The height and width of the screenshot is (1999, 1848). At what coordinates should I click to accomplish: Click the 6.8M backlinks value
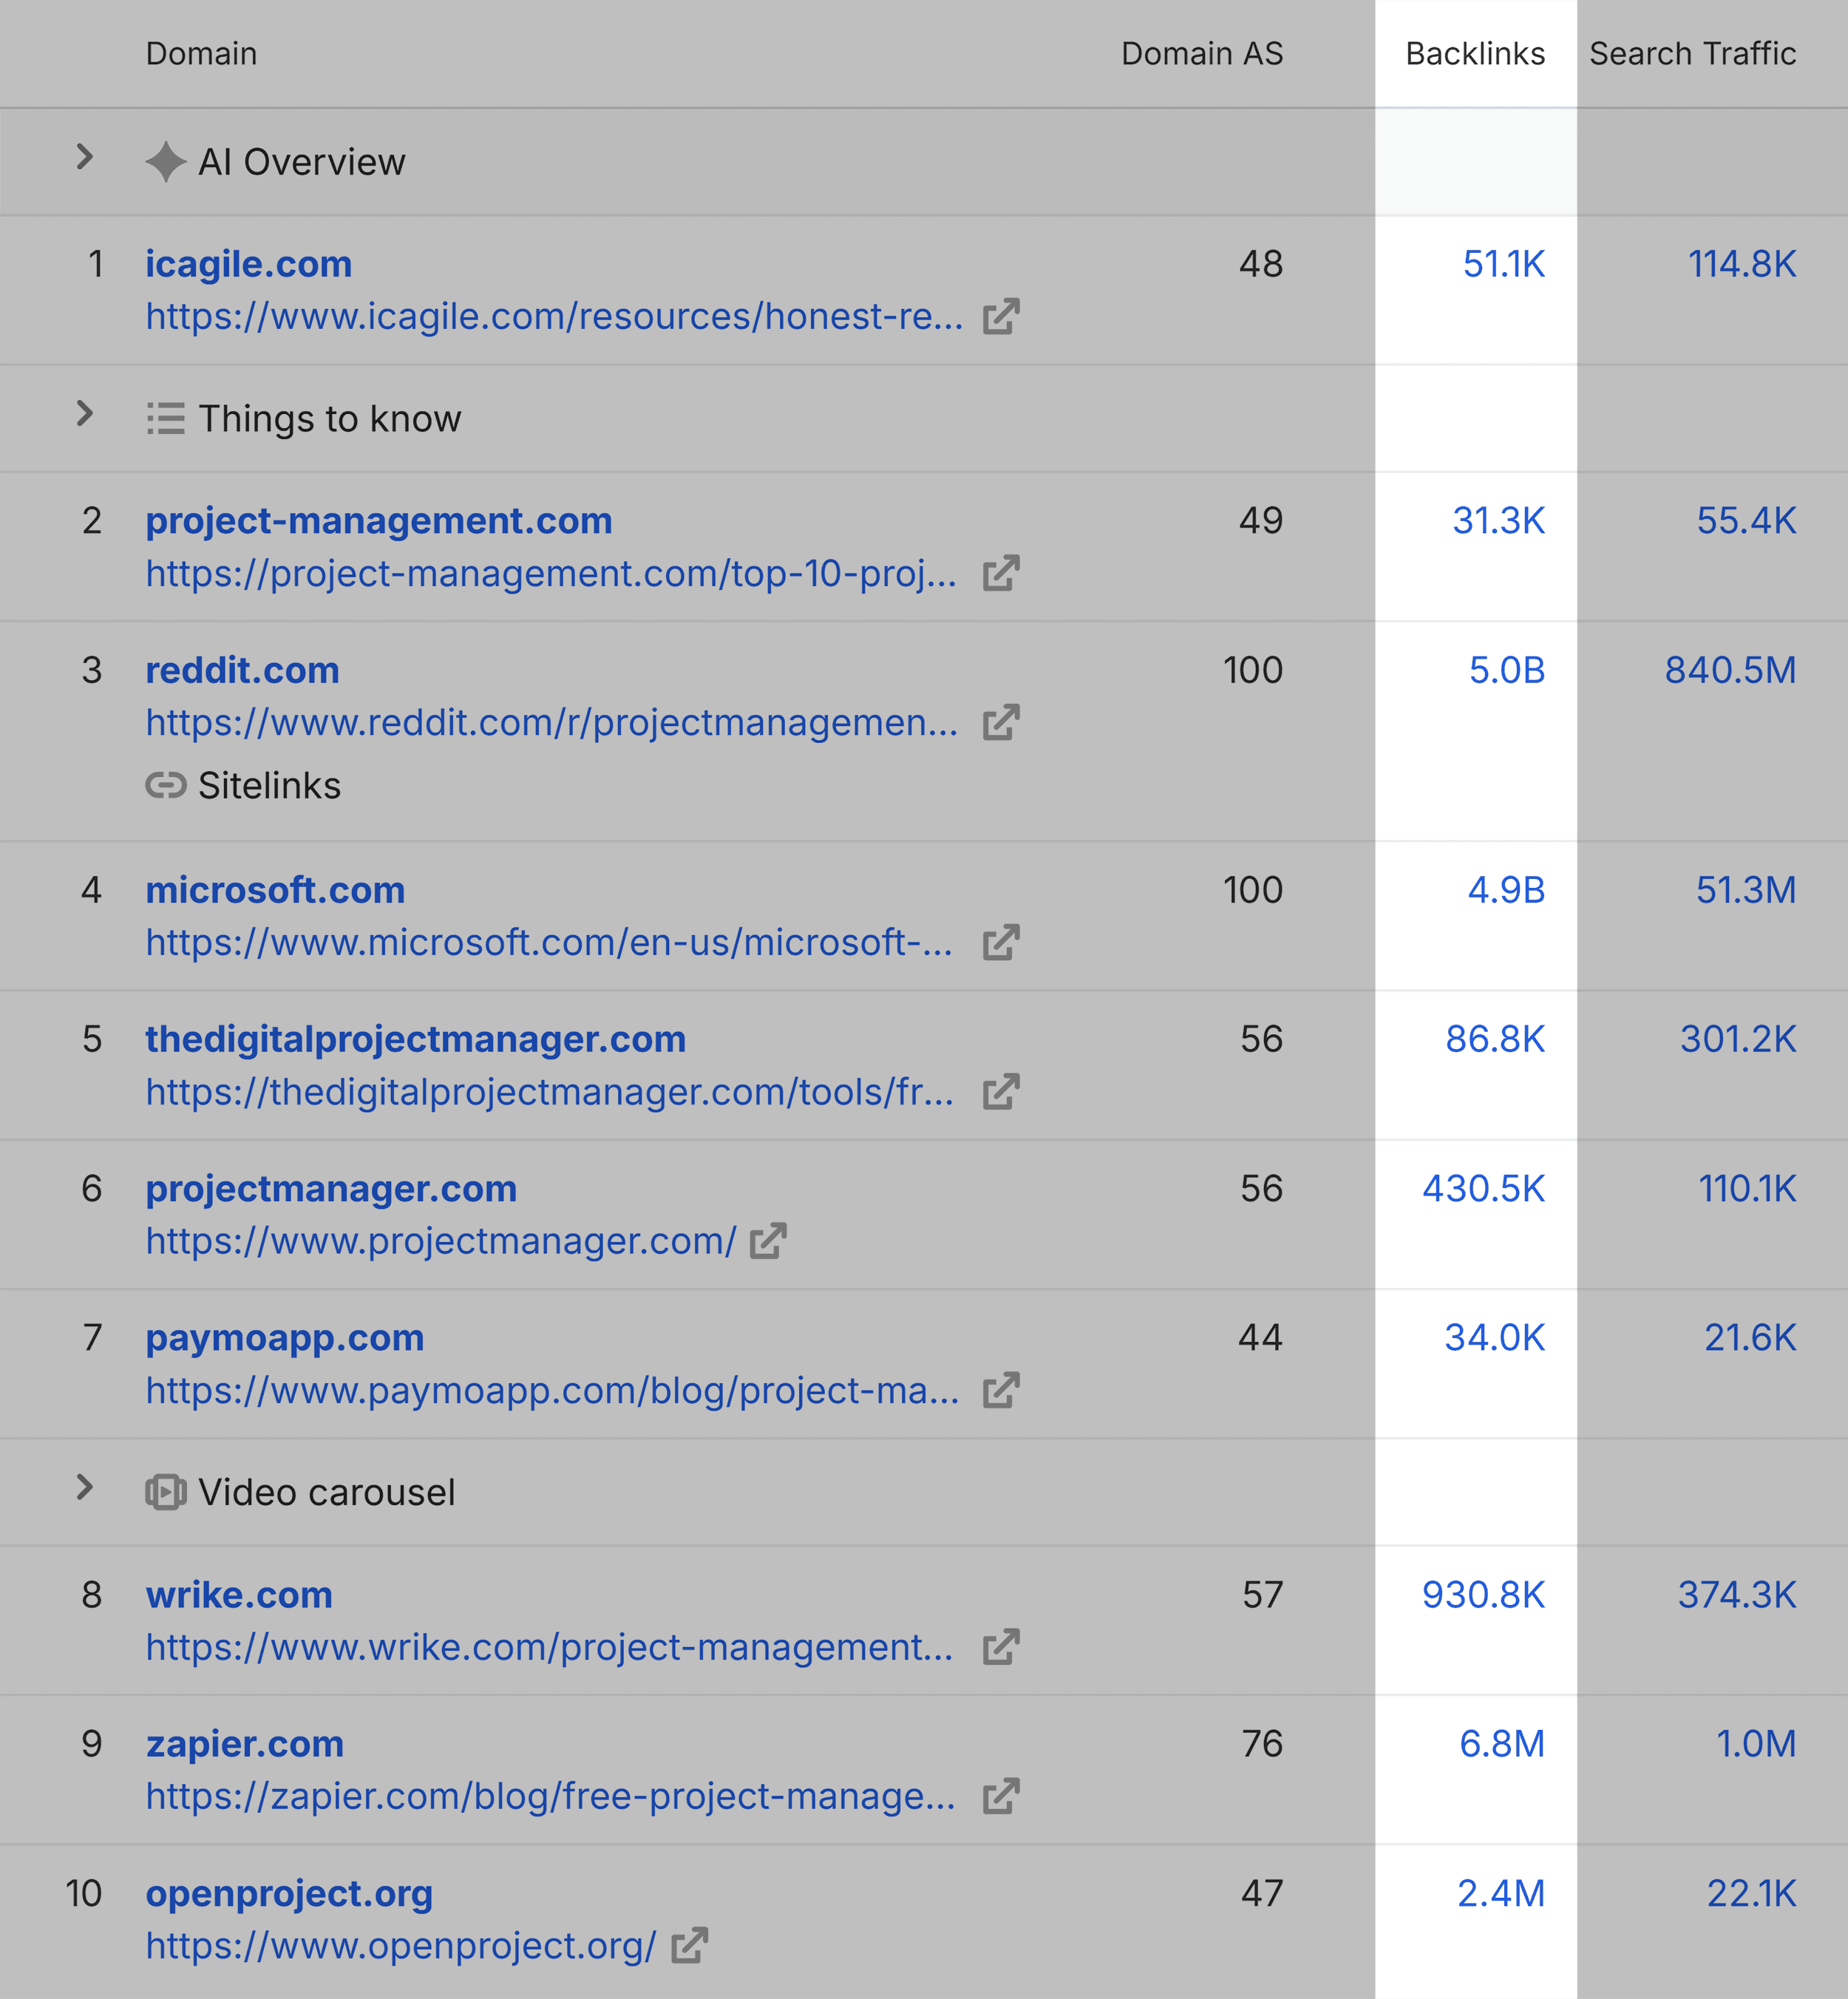coord(1502,1744)
